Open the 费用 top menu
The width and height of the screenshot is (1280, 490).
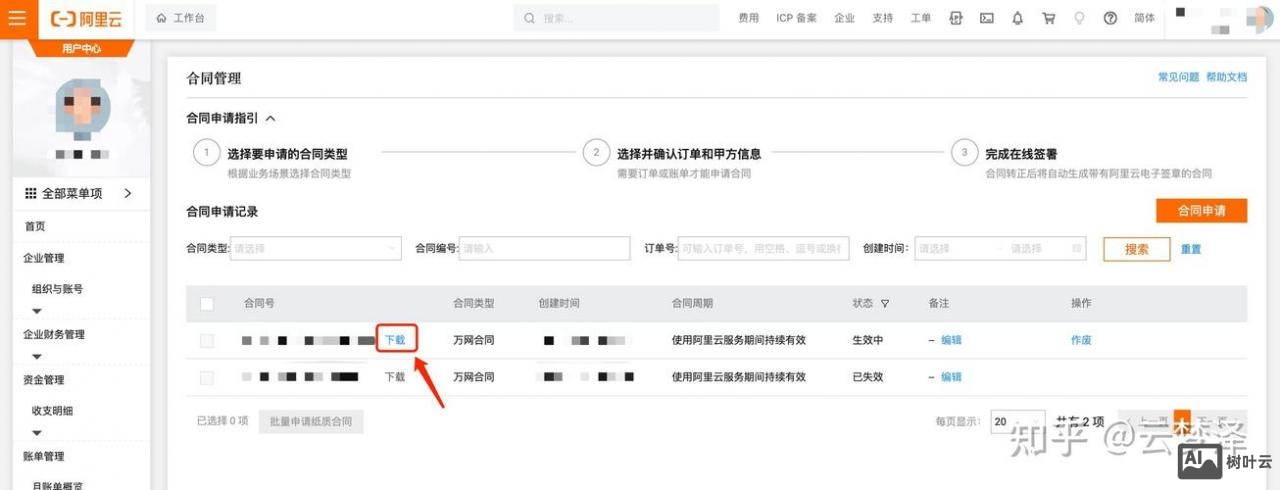[748, 18]
